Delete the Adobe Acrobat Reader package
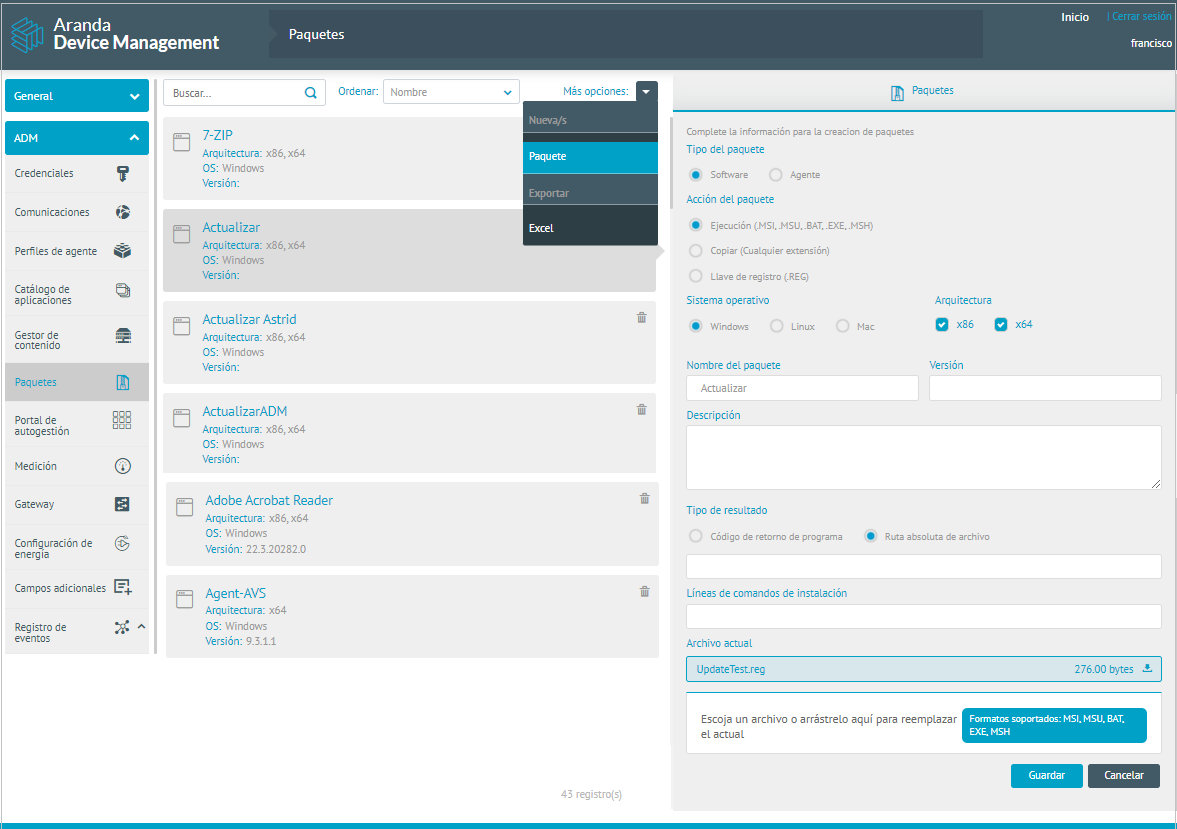 (645, 499)
